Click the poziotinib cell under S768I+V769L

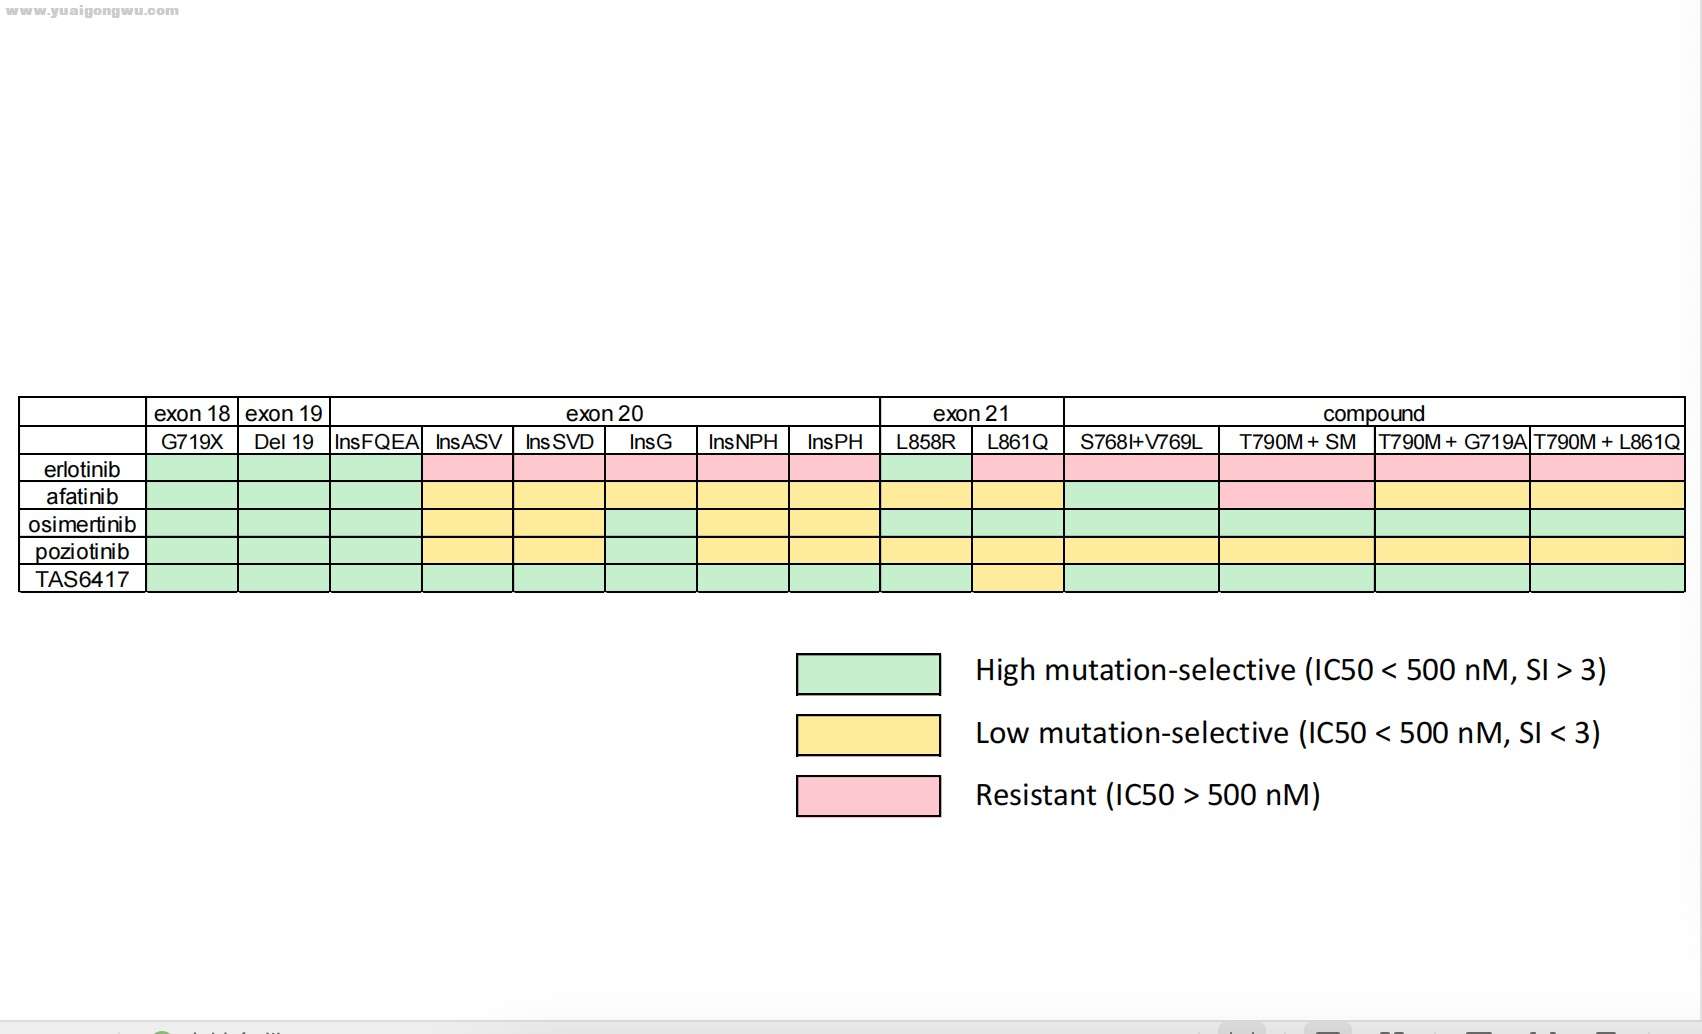(1142, 551)
